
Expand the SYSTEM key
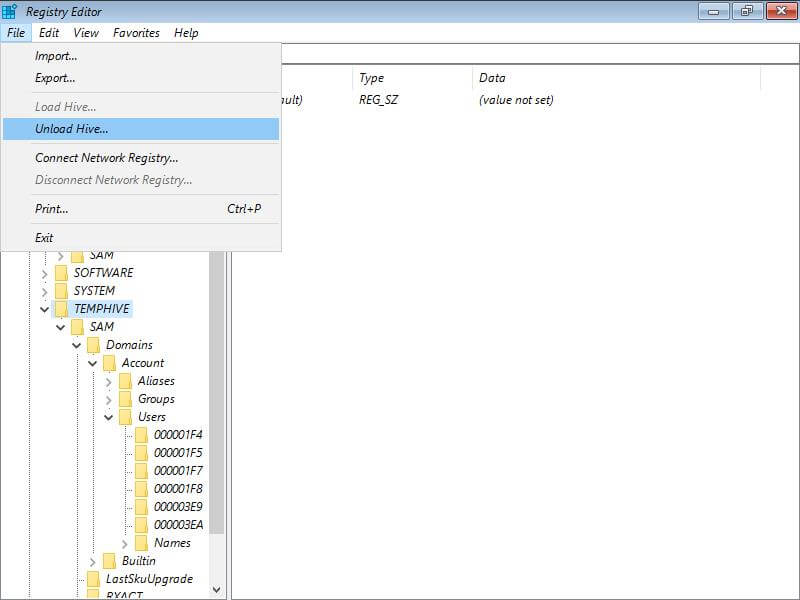coord(44,292)
